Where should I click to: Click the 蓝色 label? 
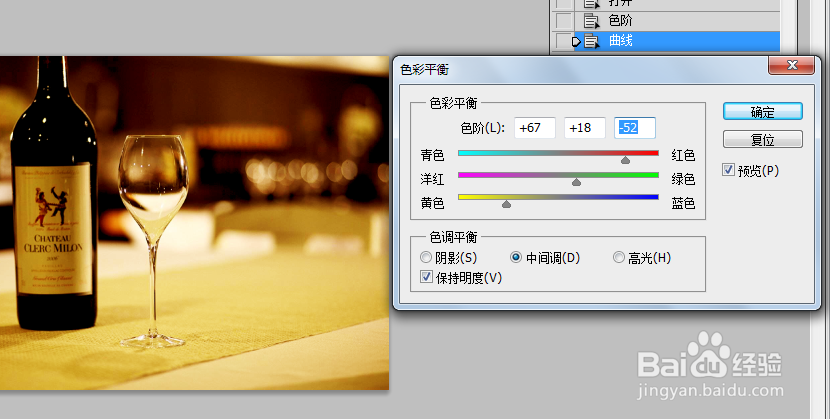pos(683,203)
